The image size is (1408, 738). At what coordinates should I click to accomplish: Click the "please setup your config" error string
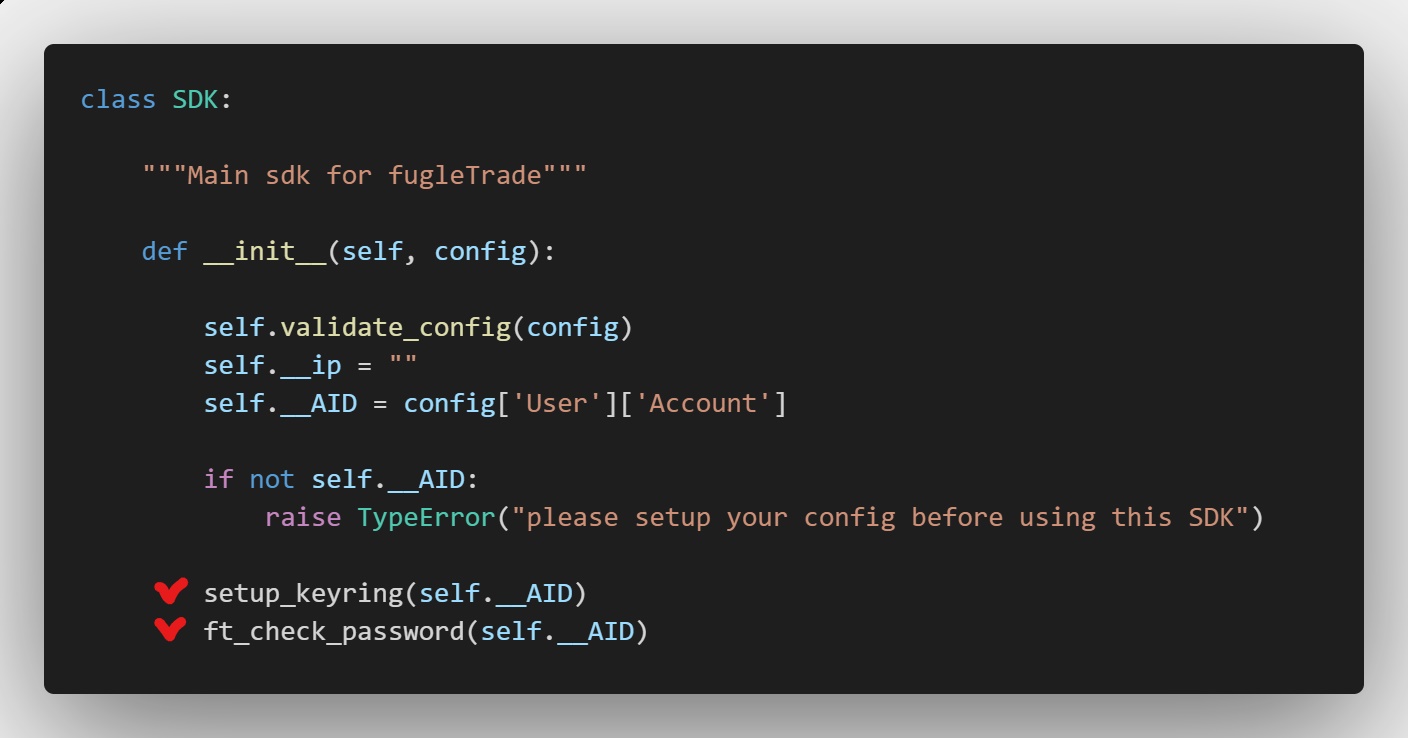[880, 517]
